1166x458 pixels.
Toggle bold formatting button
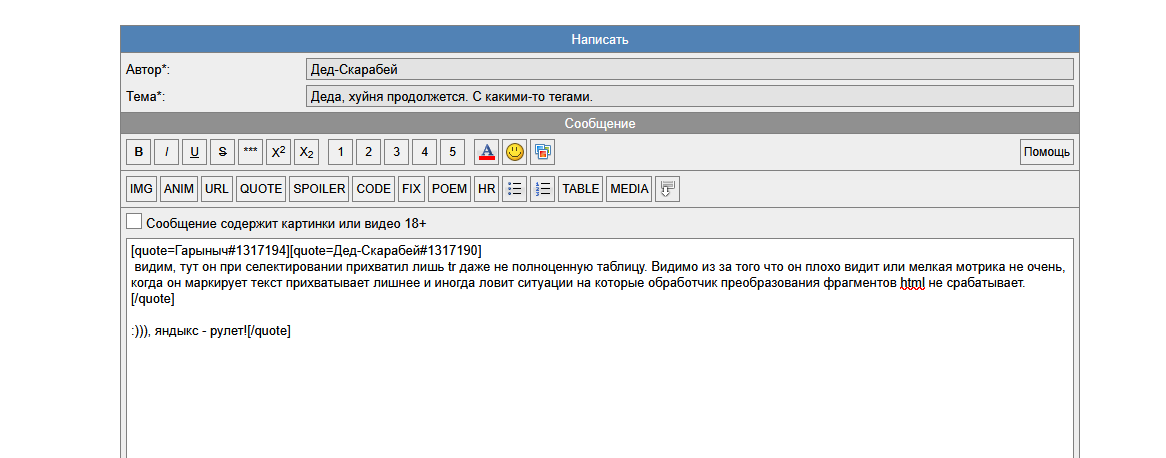click(x=139, y=152)
